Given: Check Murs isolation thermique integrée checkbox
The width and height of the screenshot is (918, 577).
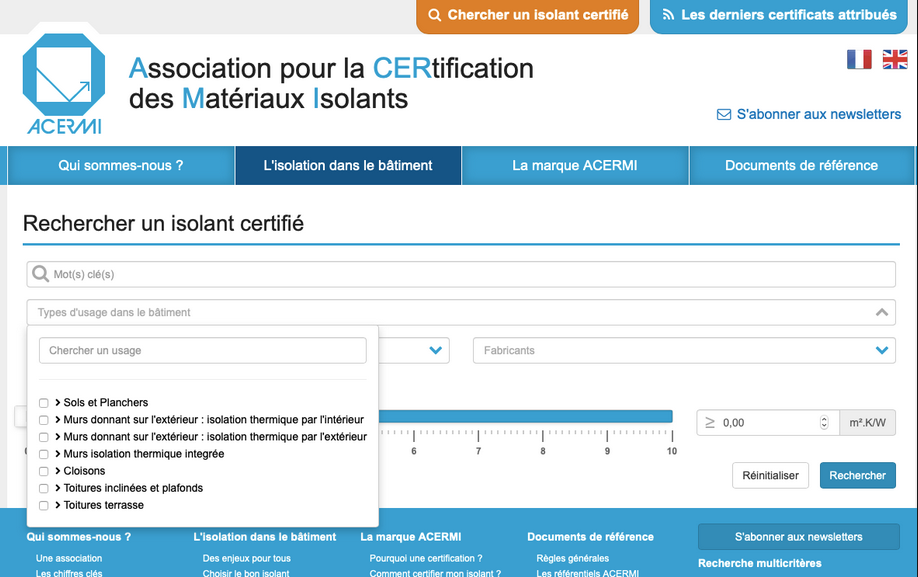Looking at the screenshot, I should pos(44,454).
